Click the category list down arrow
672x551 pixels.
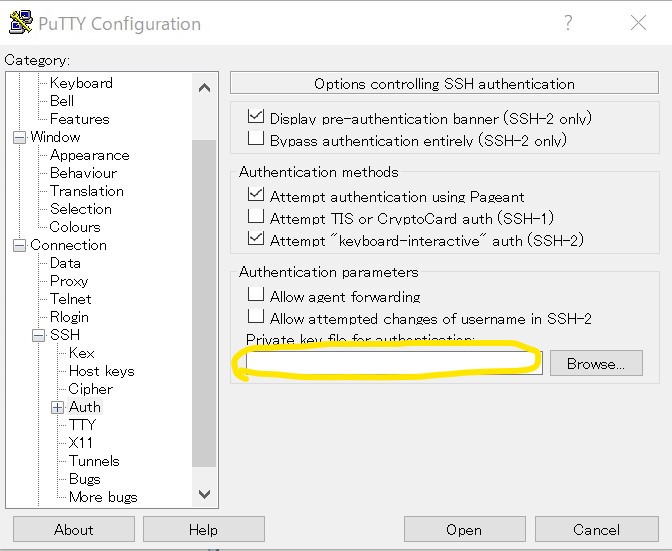coord(204,494)
